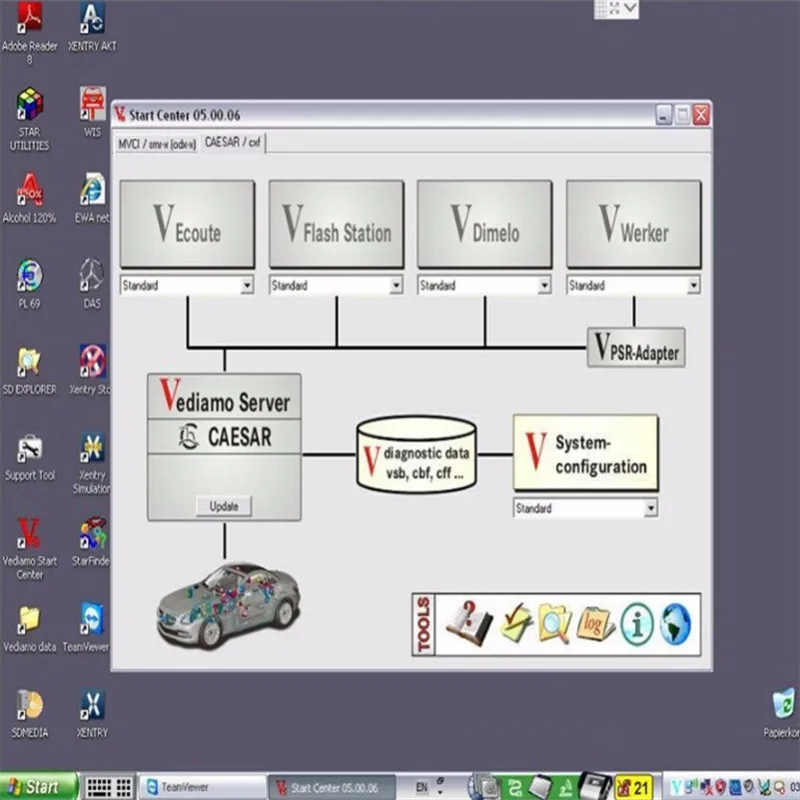
Task: Open WIS desktop icon
Action: pyautogui.click(x=92, y=112)
